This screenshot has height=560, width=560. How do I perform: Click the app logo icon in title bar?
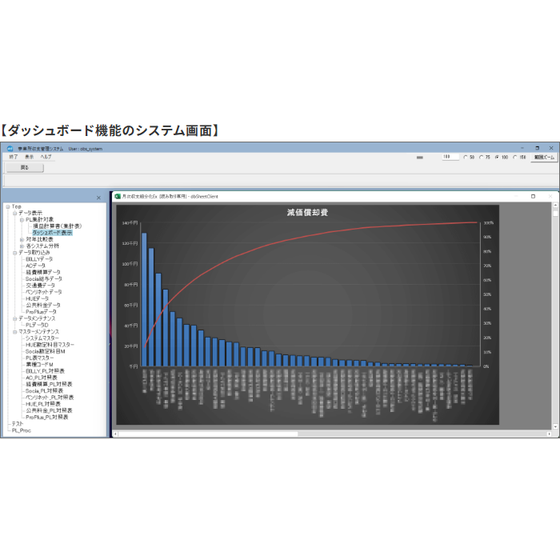point(10,148)
